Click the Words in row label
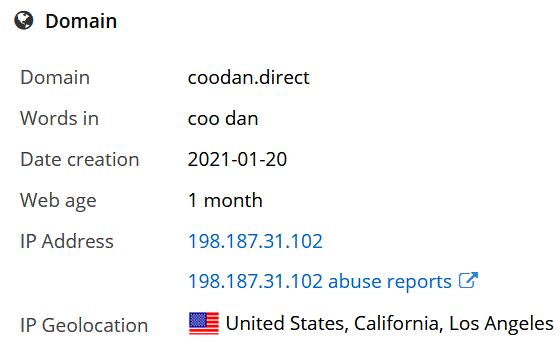The width and height of the screenshot is (560, 361). pyautogui.click(x=59, y=118)
